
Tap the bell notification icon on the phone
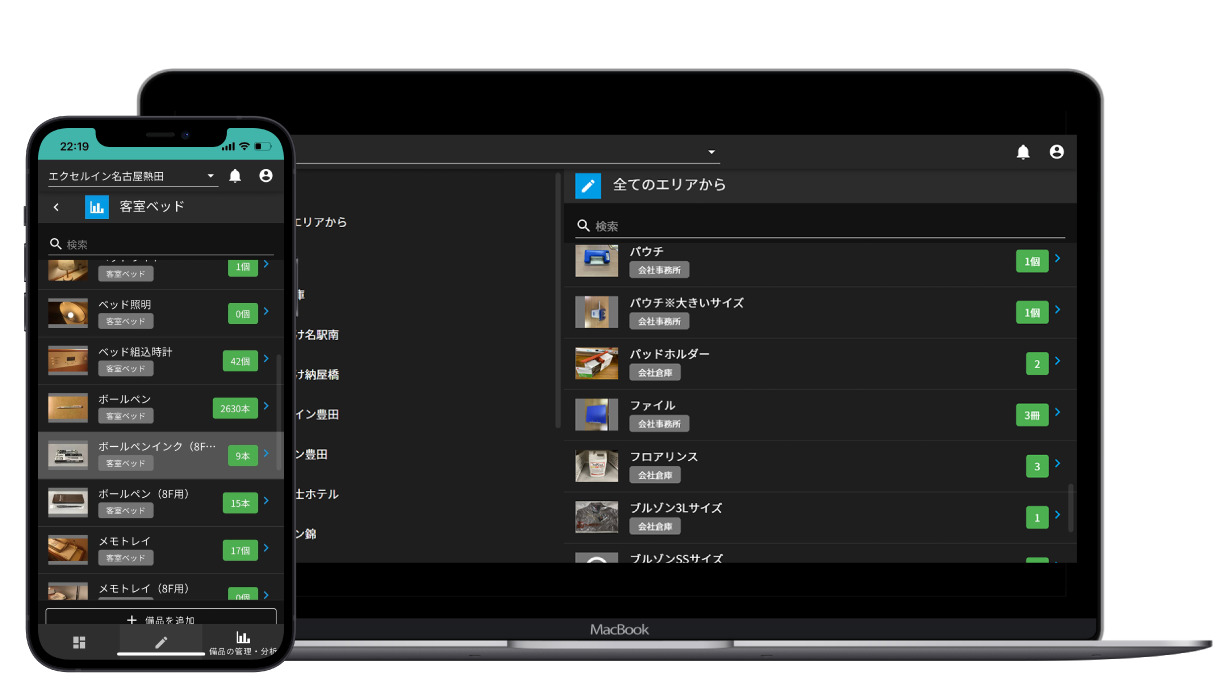click(x=237, y=175)
